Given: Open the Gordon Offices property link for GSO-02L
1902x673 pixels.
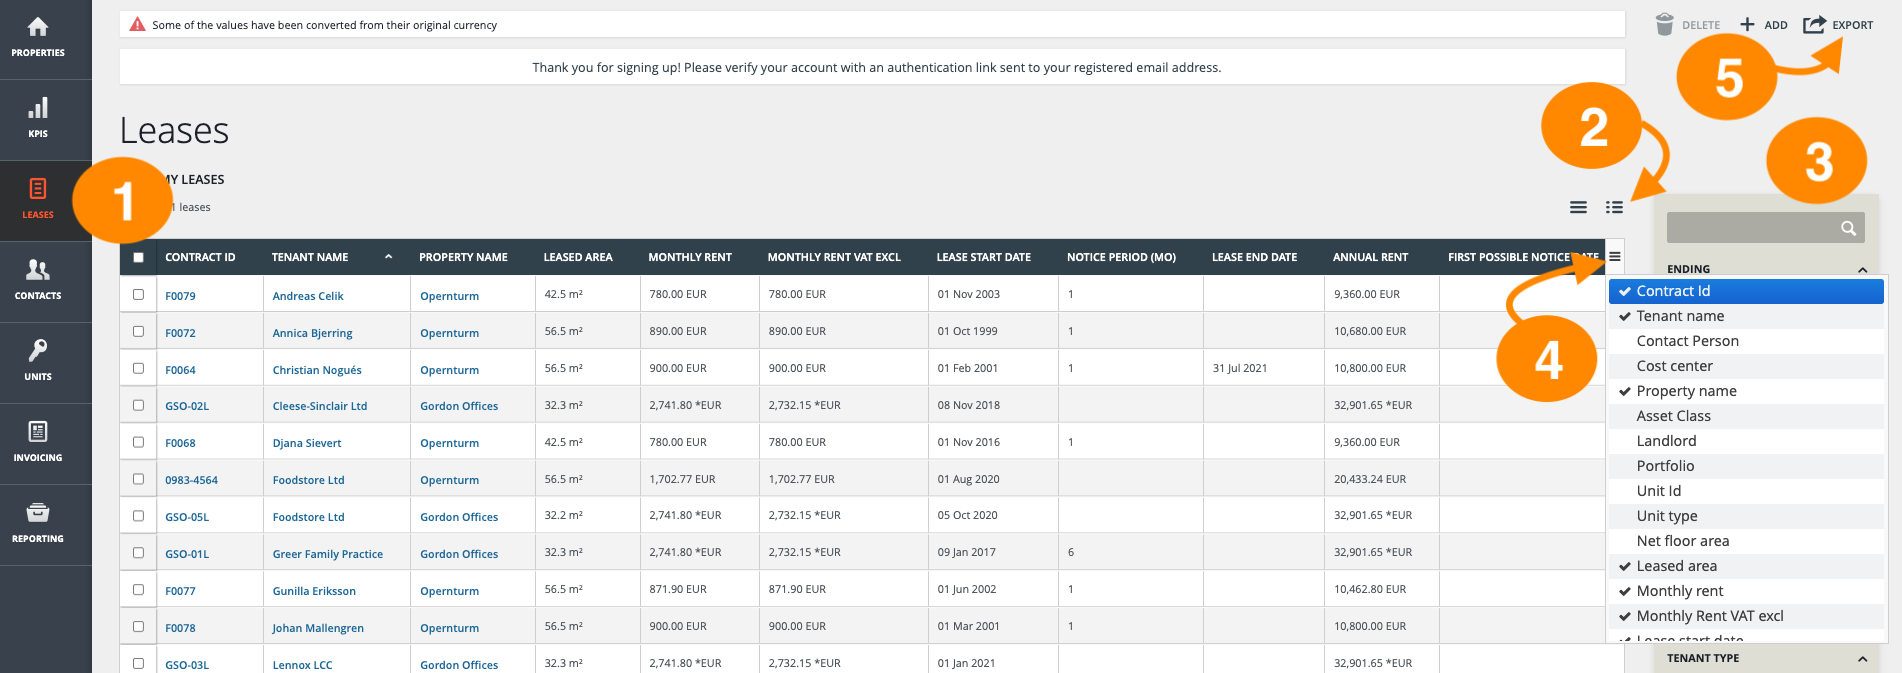Looking at the screenshot, I should [459, 406].
